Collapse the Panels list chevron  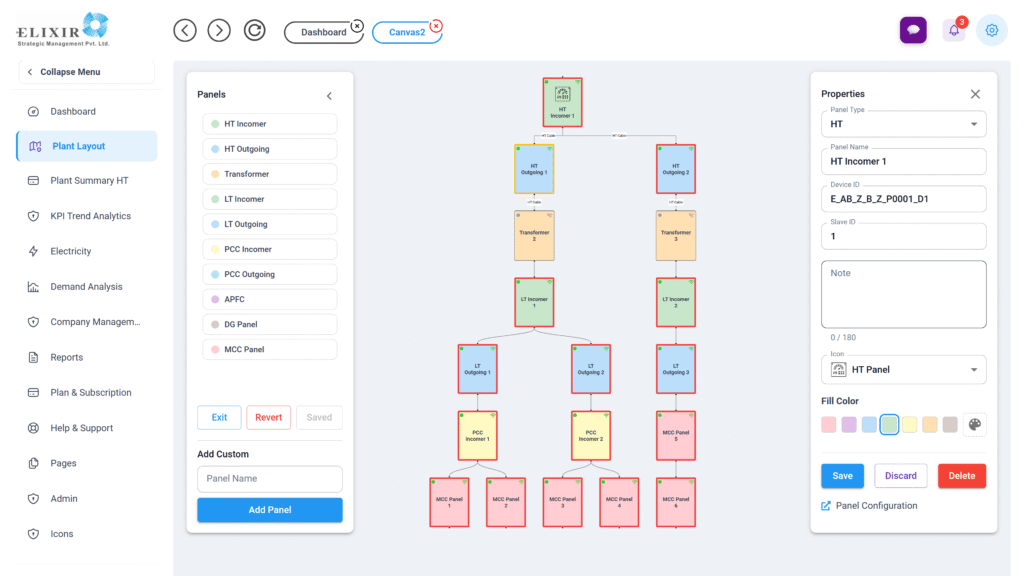(x=329, y=96)
